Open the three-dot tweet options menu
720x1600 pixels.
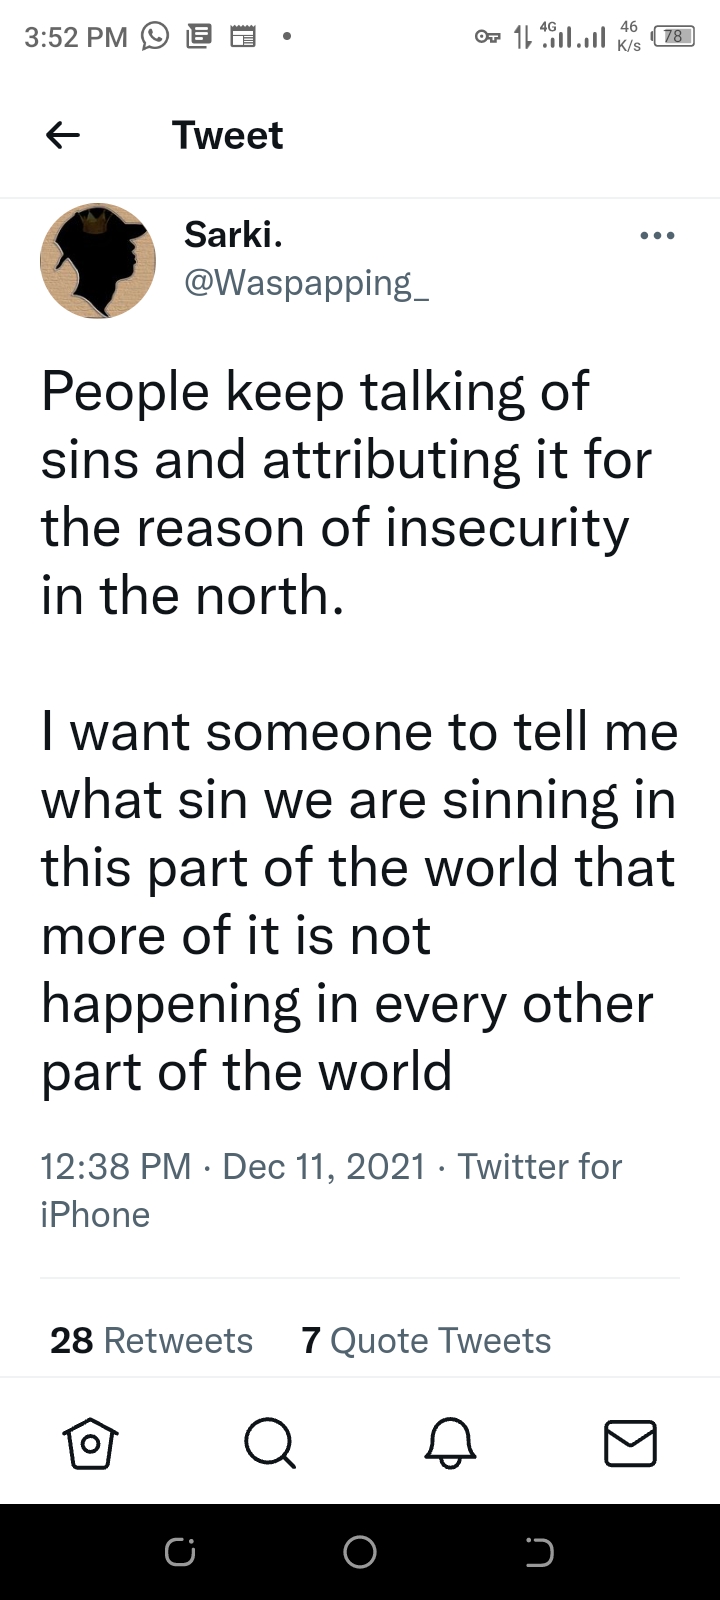click(x=657, y=236)
